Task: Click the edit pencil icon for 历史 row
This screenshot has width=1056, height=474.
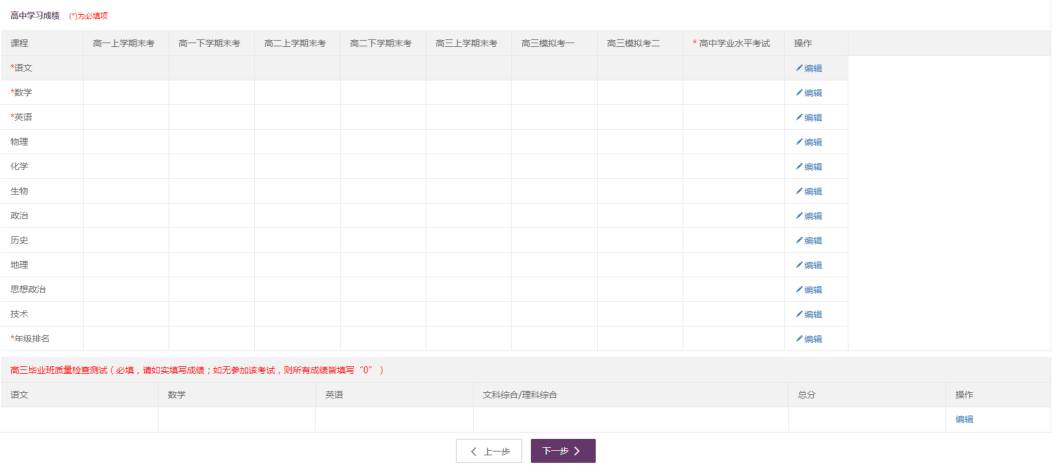Action: [799, 241]
